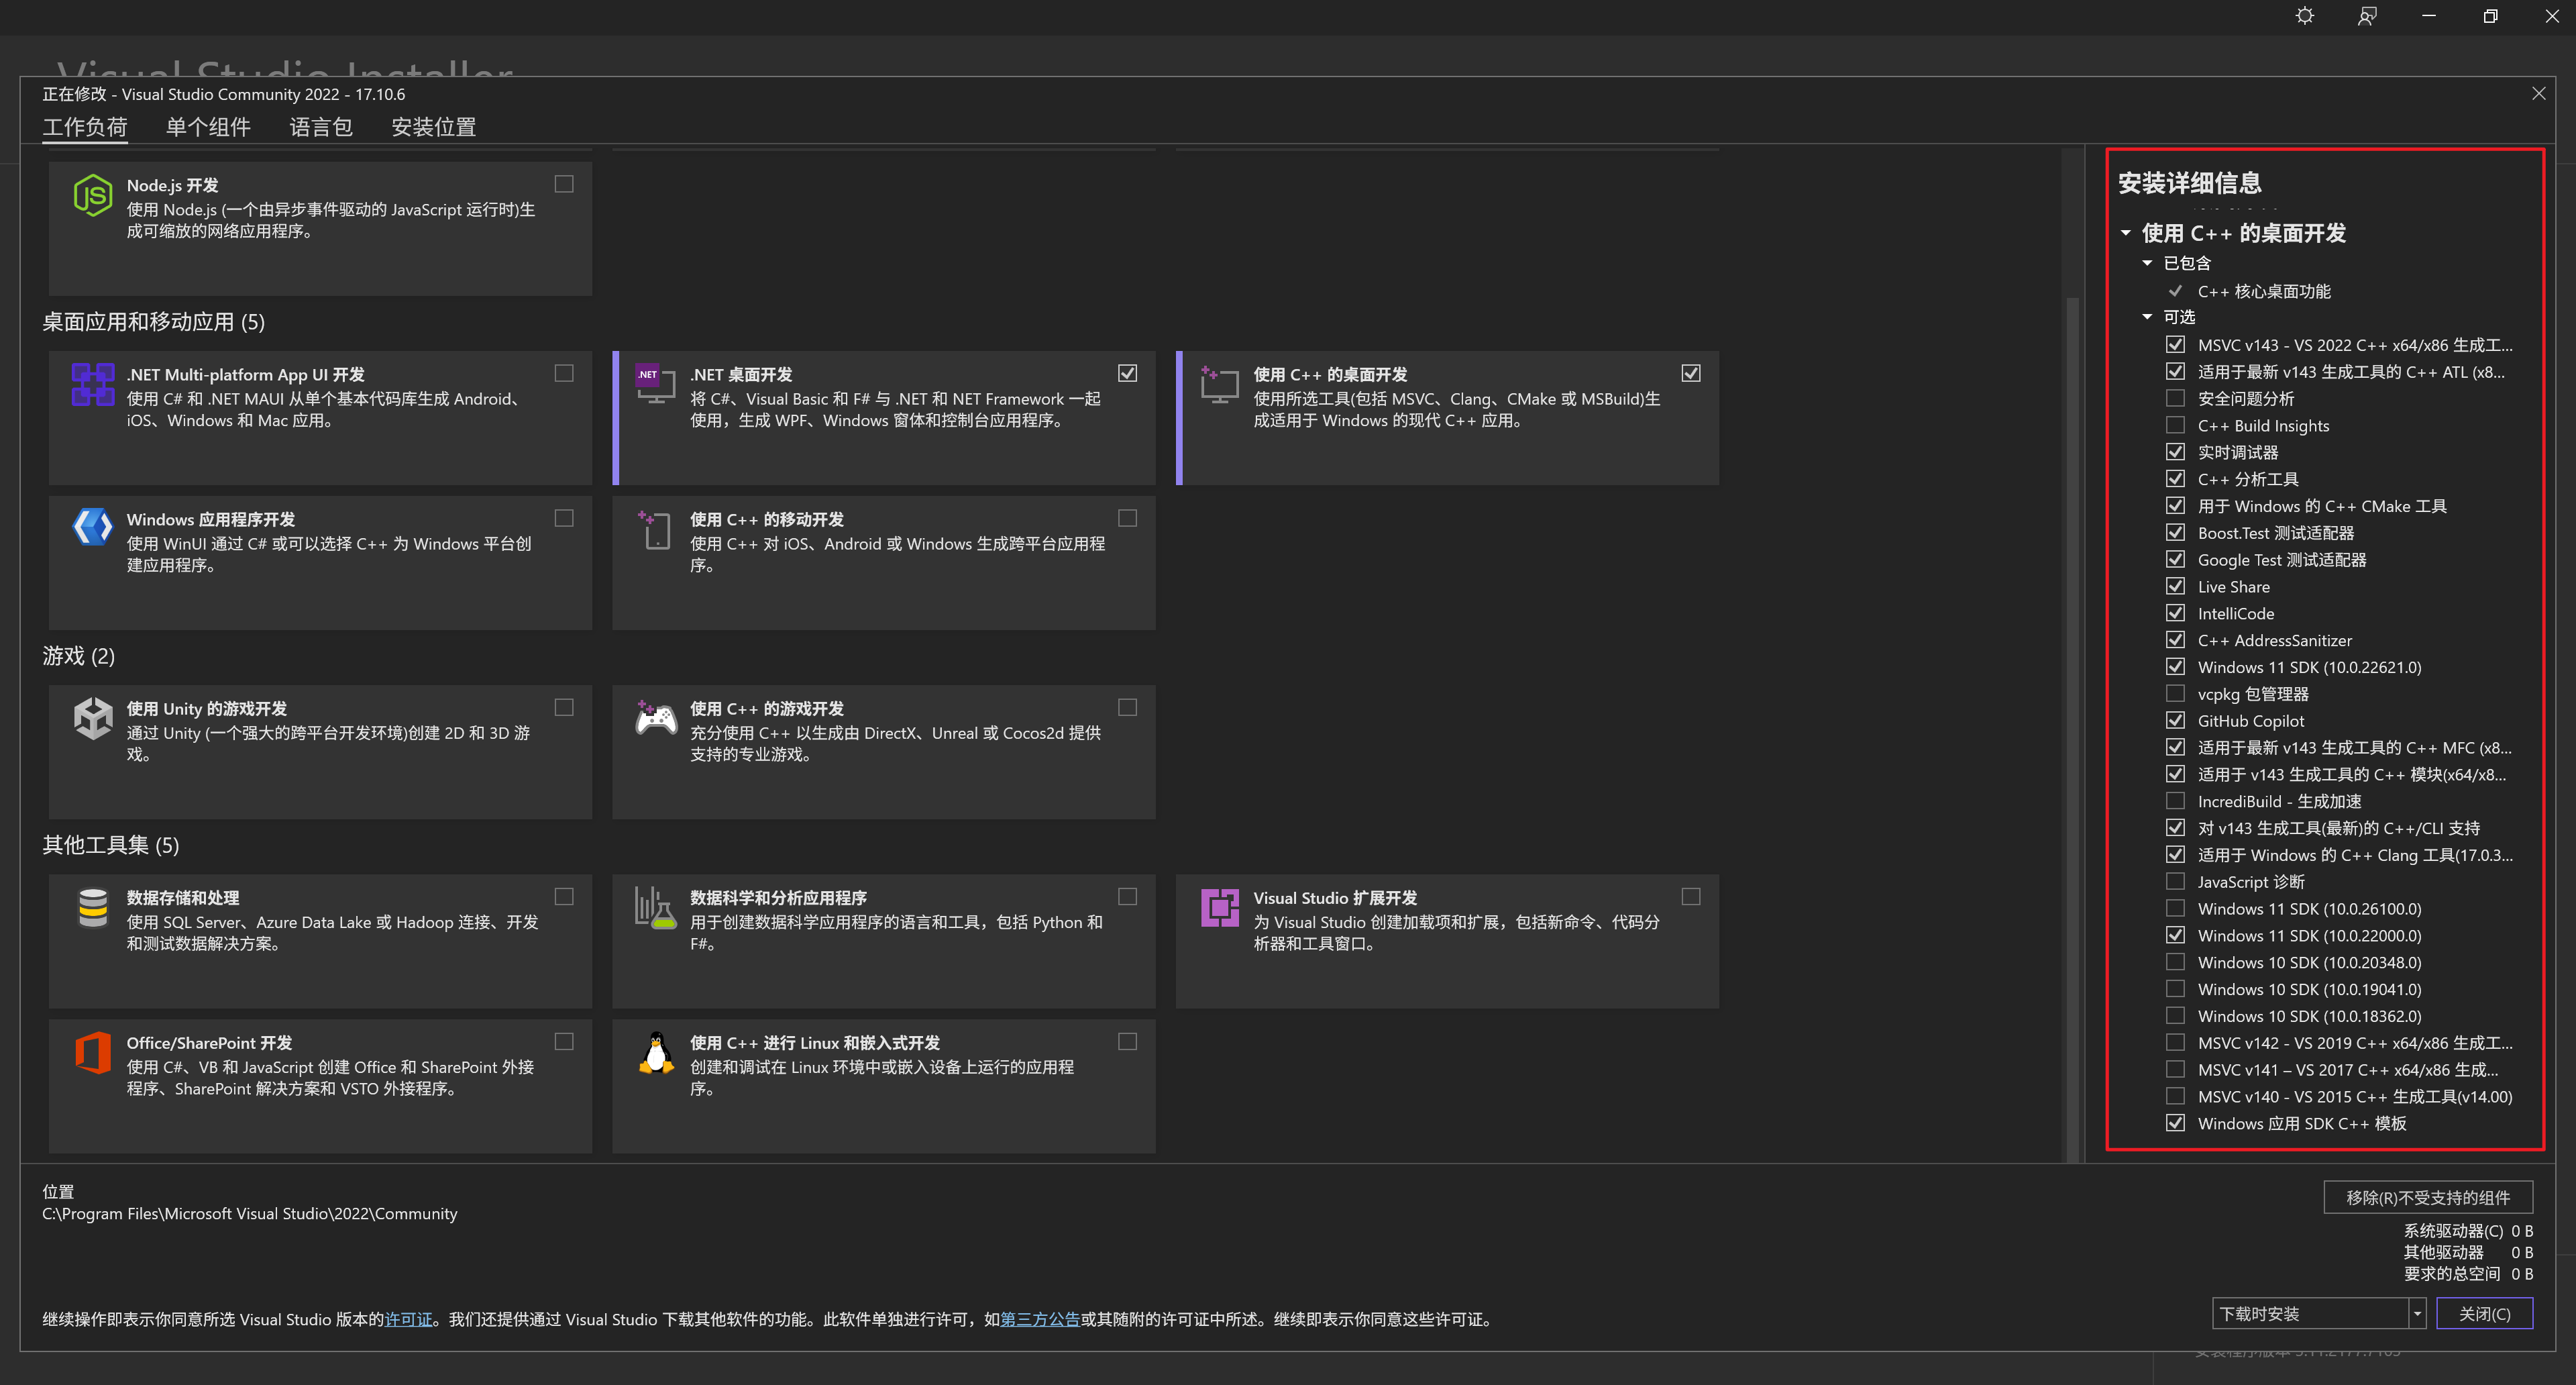Close the modify dialog with X icon
The width and height of the screenshot is (2576, 1385).
point(2538,93)
